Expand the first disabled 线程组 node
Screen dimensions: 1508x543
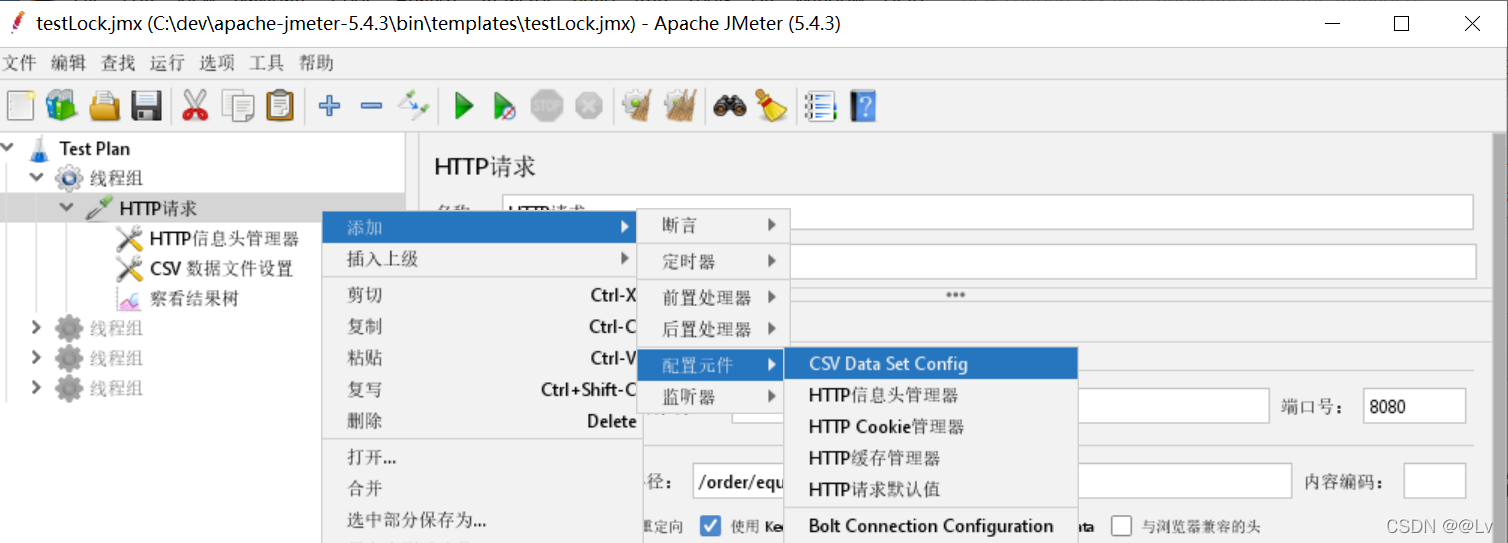(x=38, y=328)
